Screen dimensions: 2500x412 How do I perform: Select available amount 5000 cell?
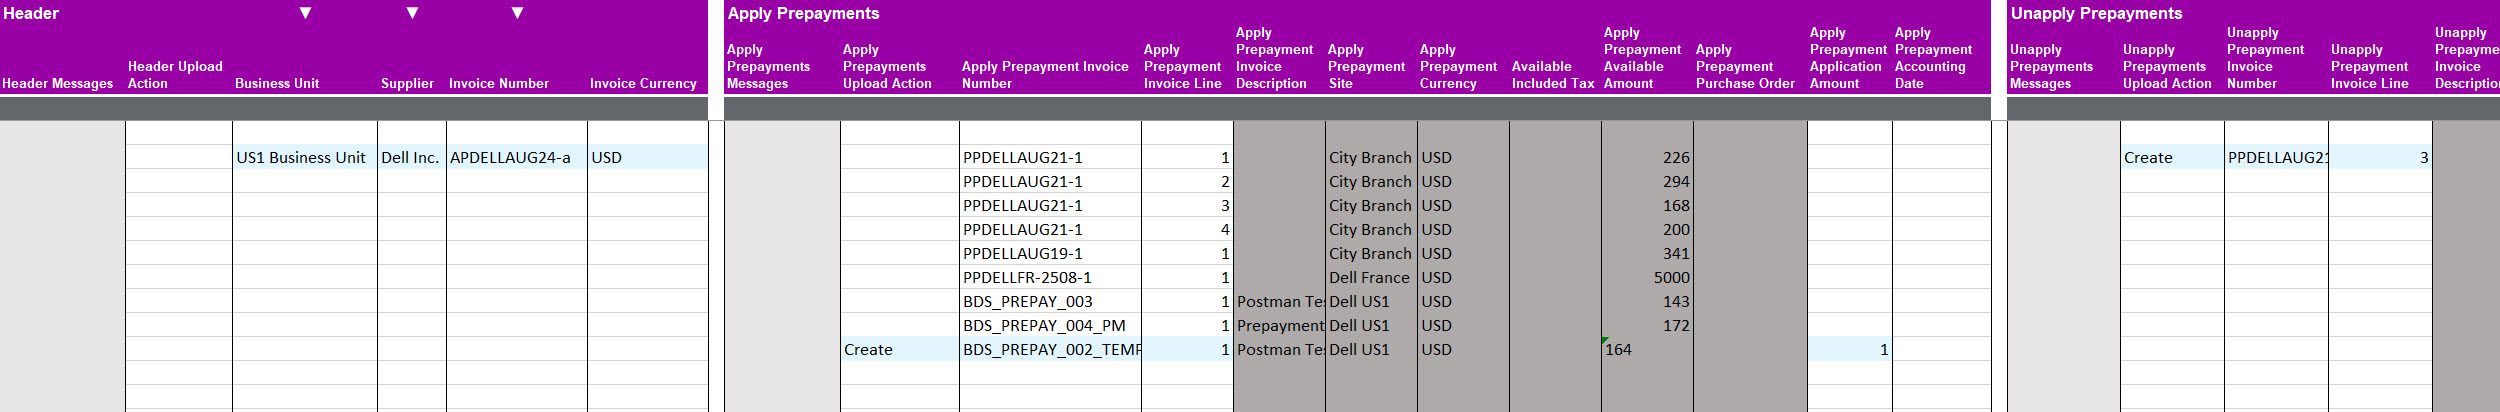1647,277
